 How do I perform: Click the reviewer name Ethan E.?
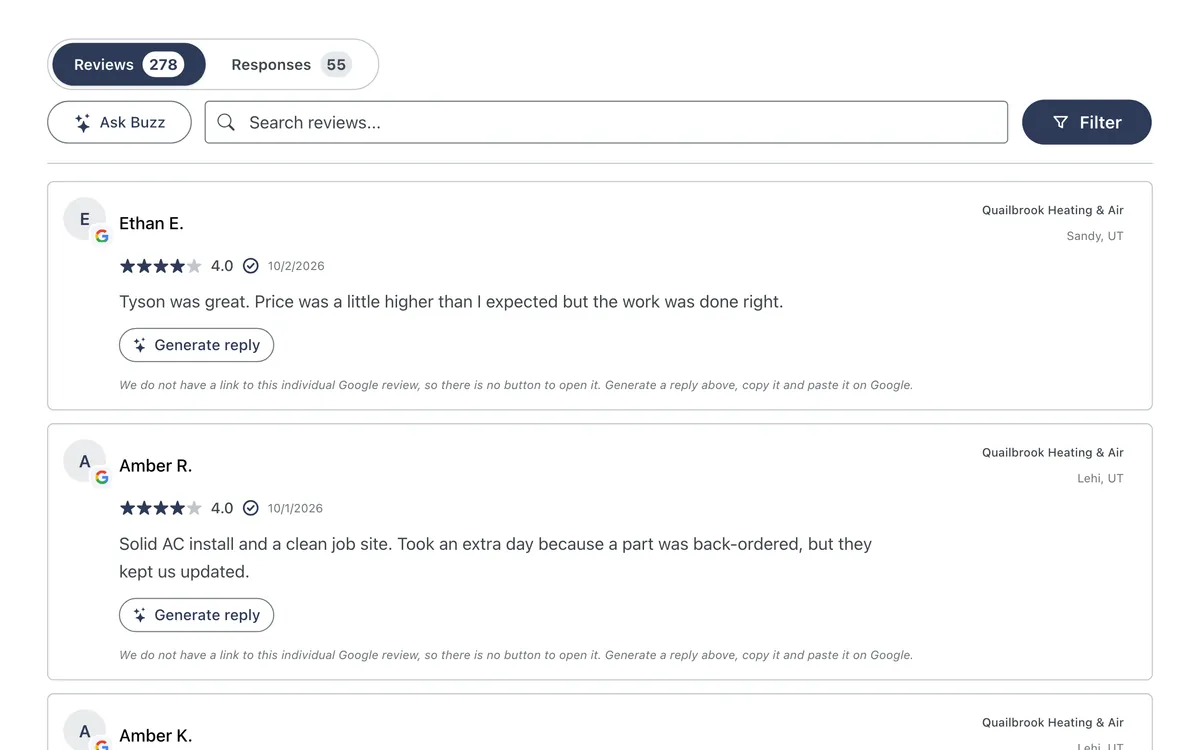click(x=151, y=223)
